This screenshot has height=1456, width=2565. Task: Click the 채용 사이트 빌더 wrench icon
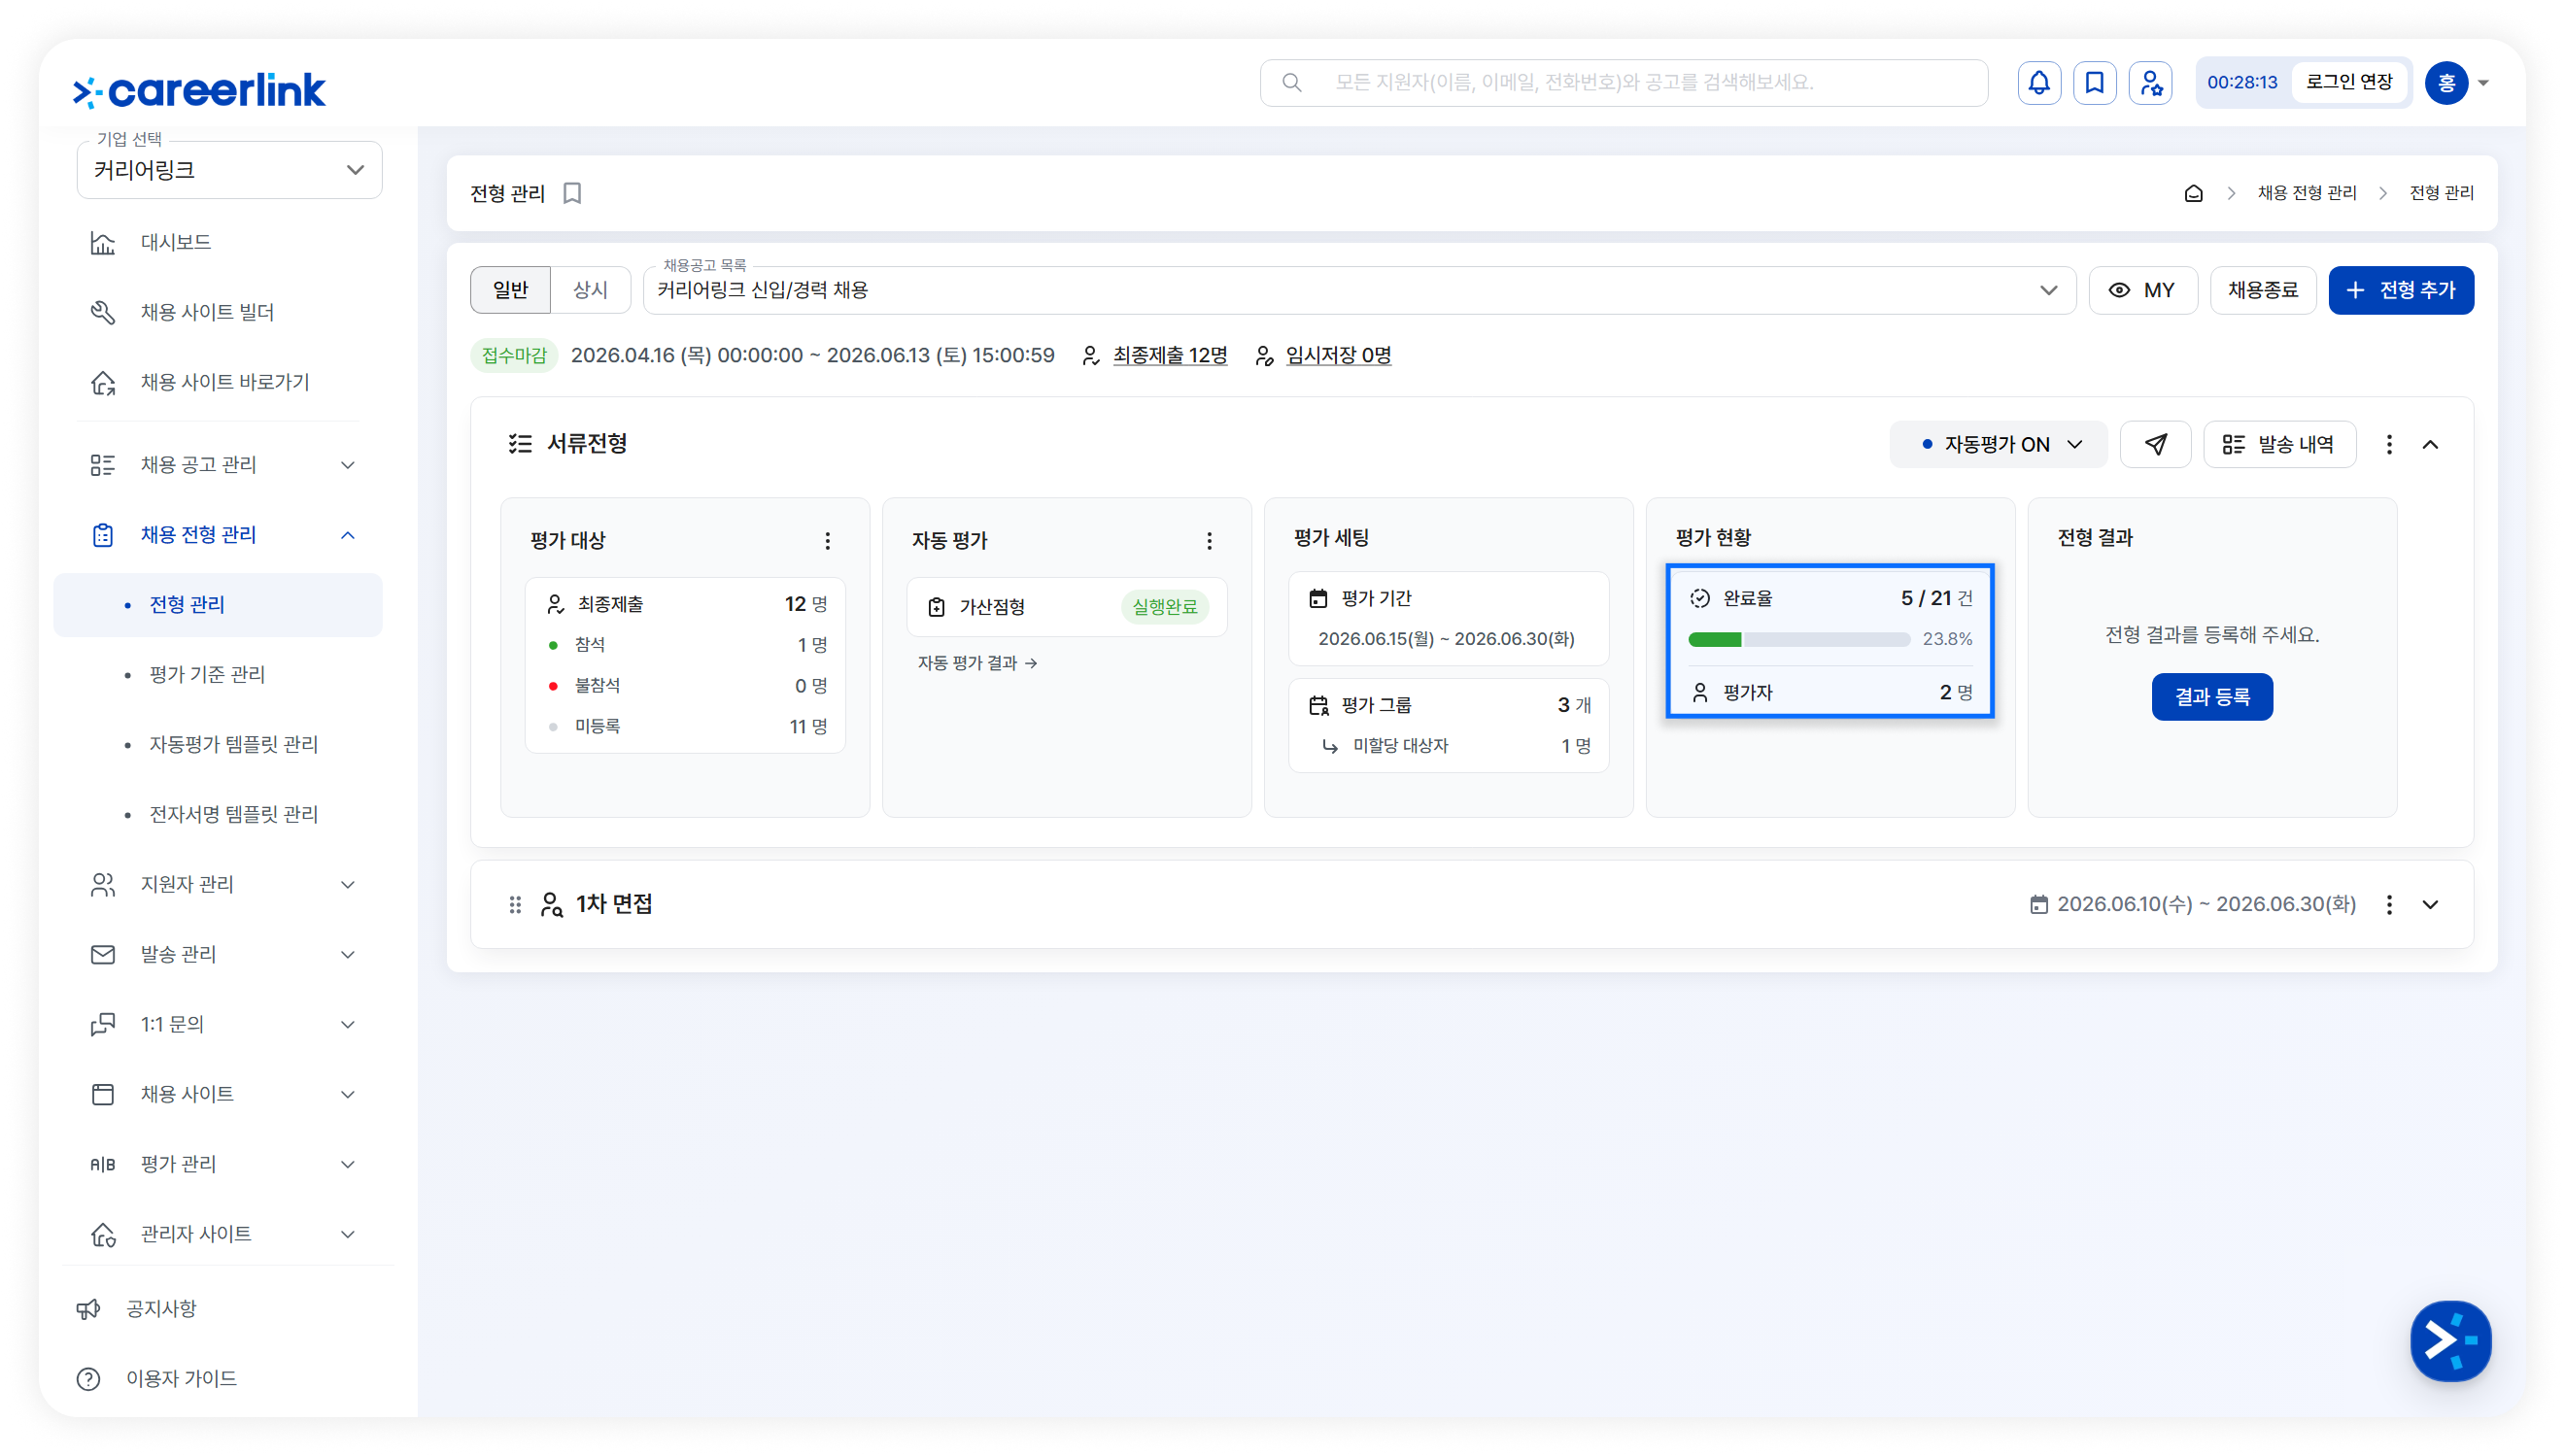(x=103, y=313)
